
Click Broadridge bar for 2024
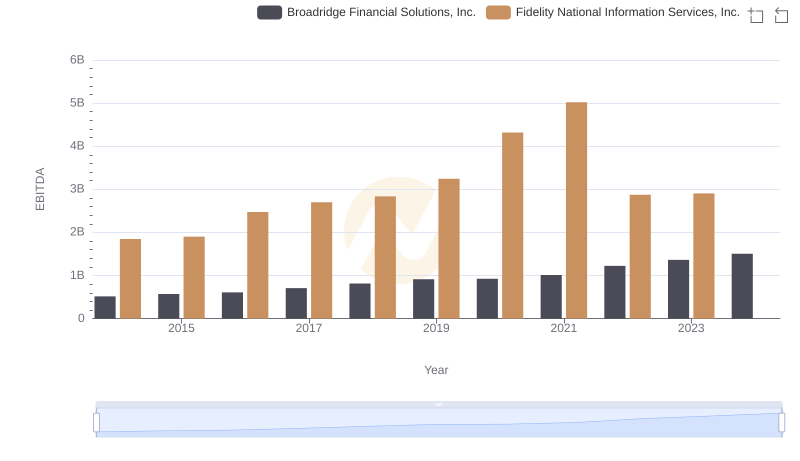coord(742,286)
